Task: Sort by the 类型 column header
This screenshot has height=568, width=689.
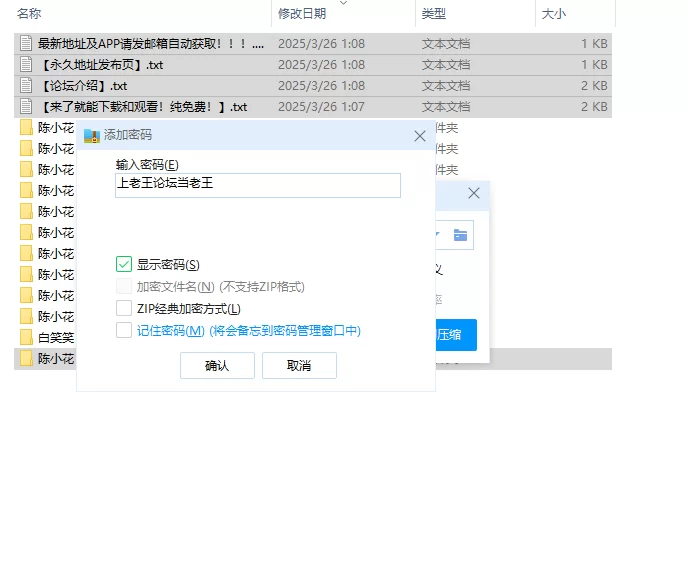Action: (434, 14)
